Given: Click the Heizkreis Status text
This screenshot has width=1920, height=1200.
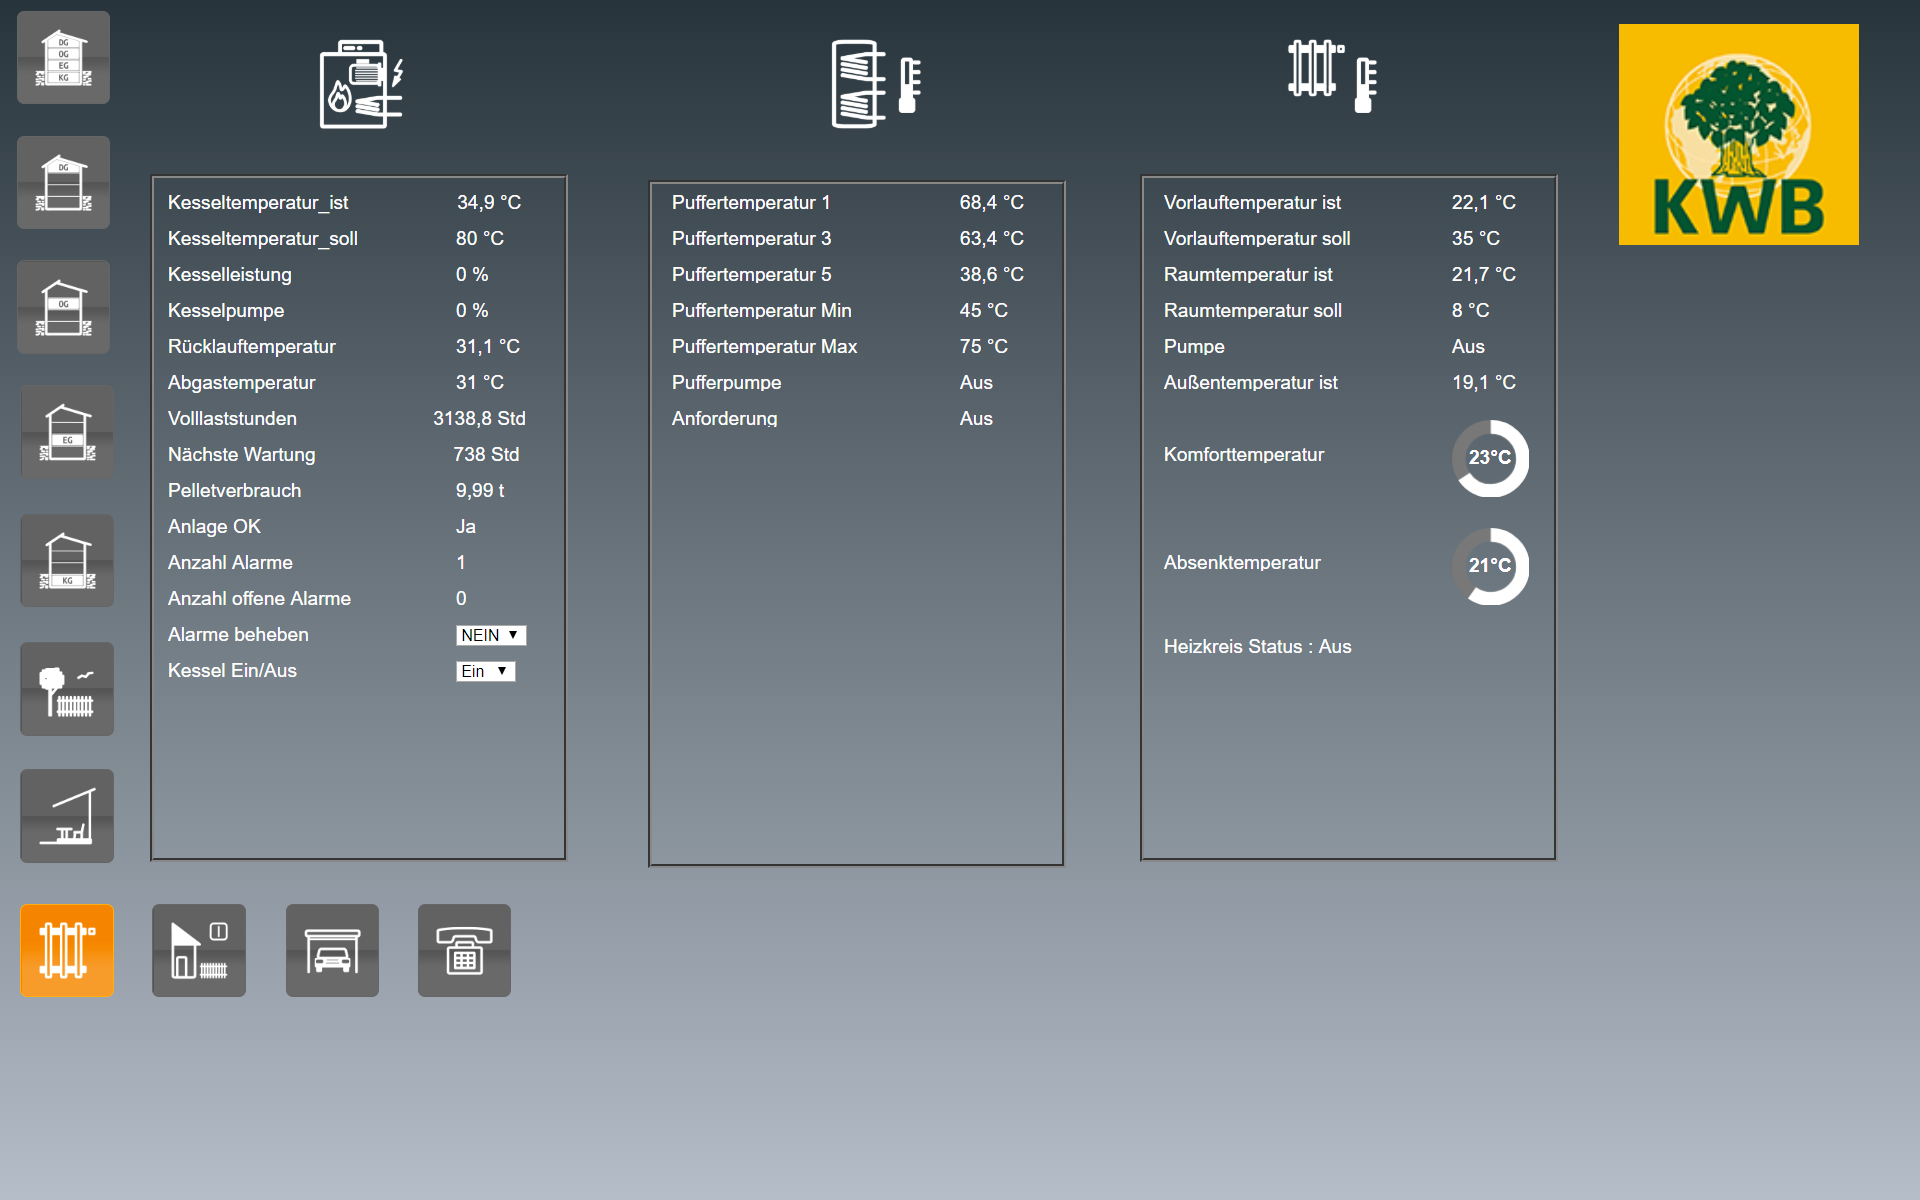Looking at the screenshot, I should click(x=1257, y=647).
